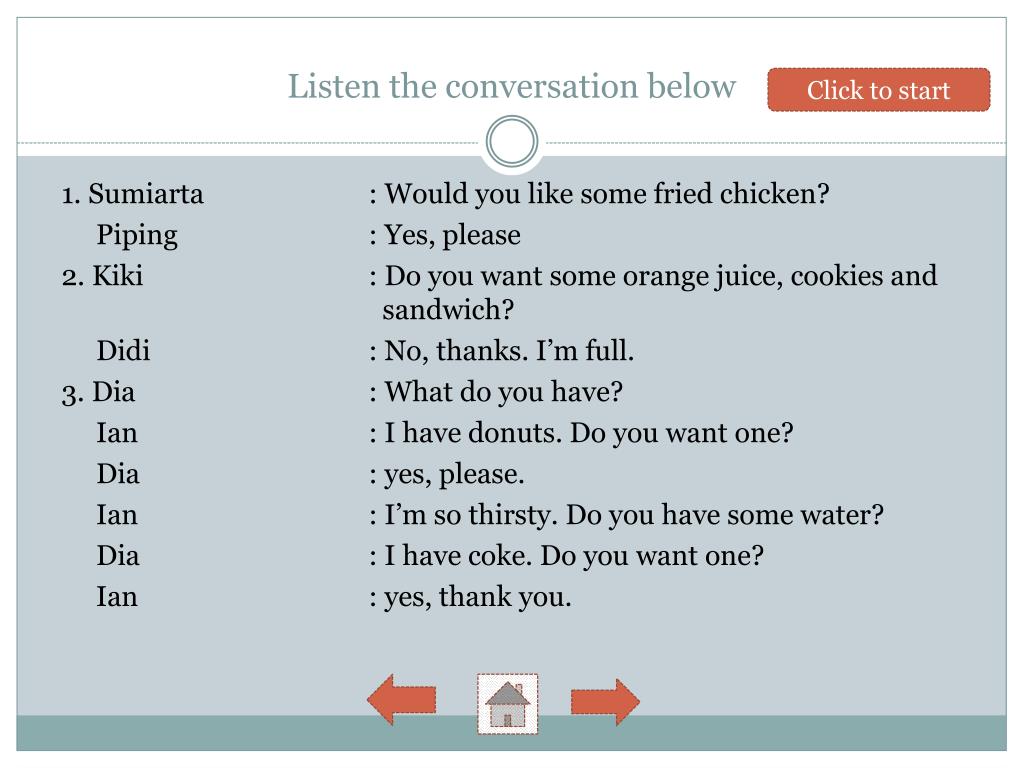Select the line 'No, thanks. I'm full.'
Image resolution: width=1024 pixels, height=768 pixels.
[509, 351]
